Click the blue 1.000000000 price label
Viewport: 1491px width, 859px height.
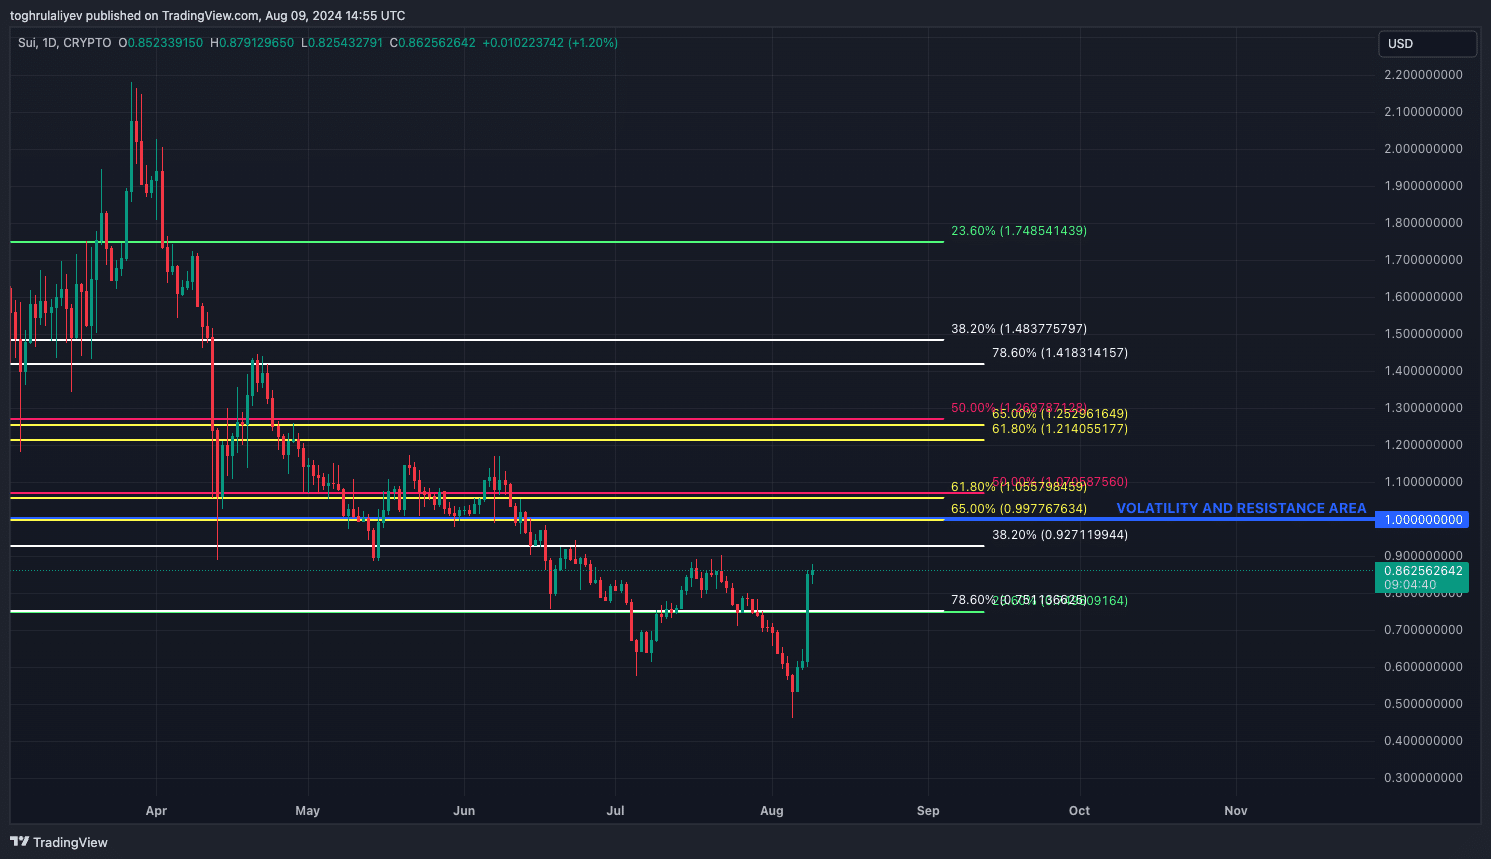[x=1423, y=520]
